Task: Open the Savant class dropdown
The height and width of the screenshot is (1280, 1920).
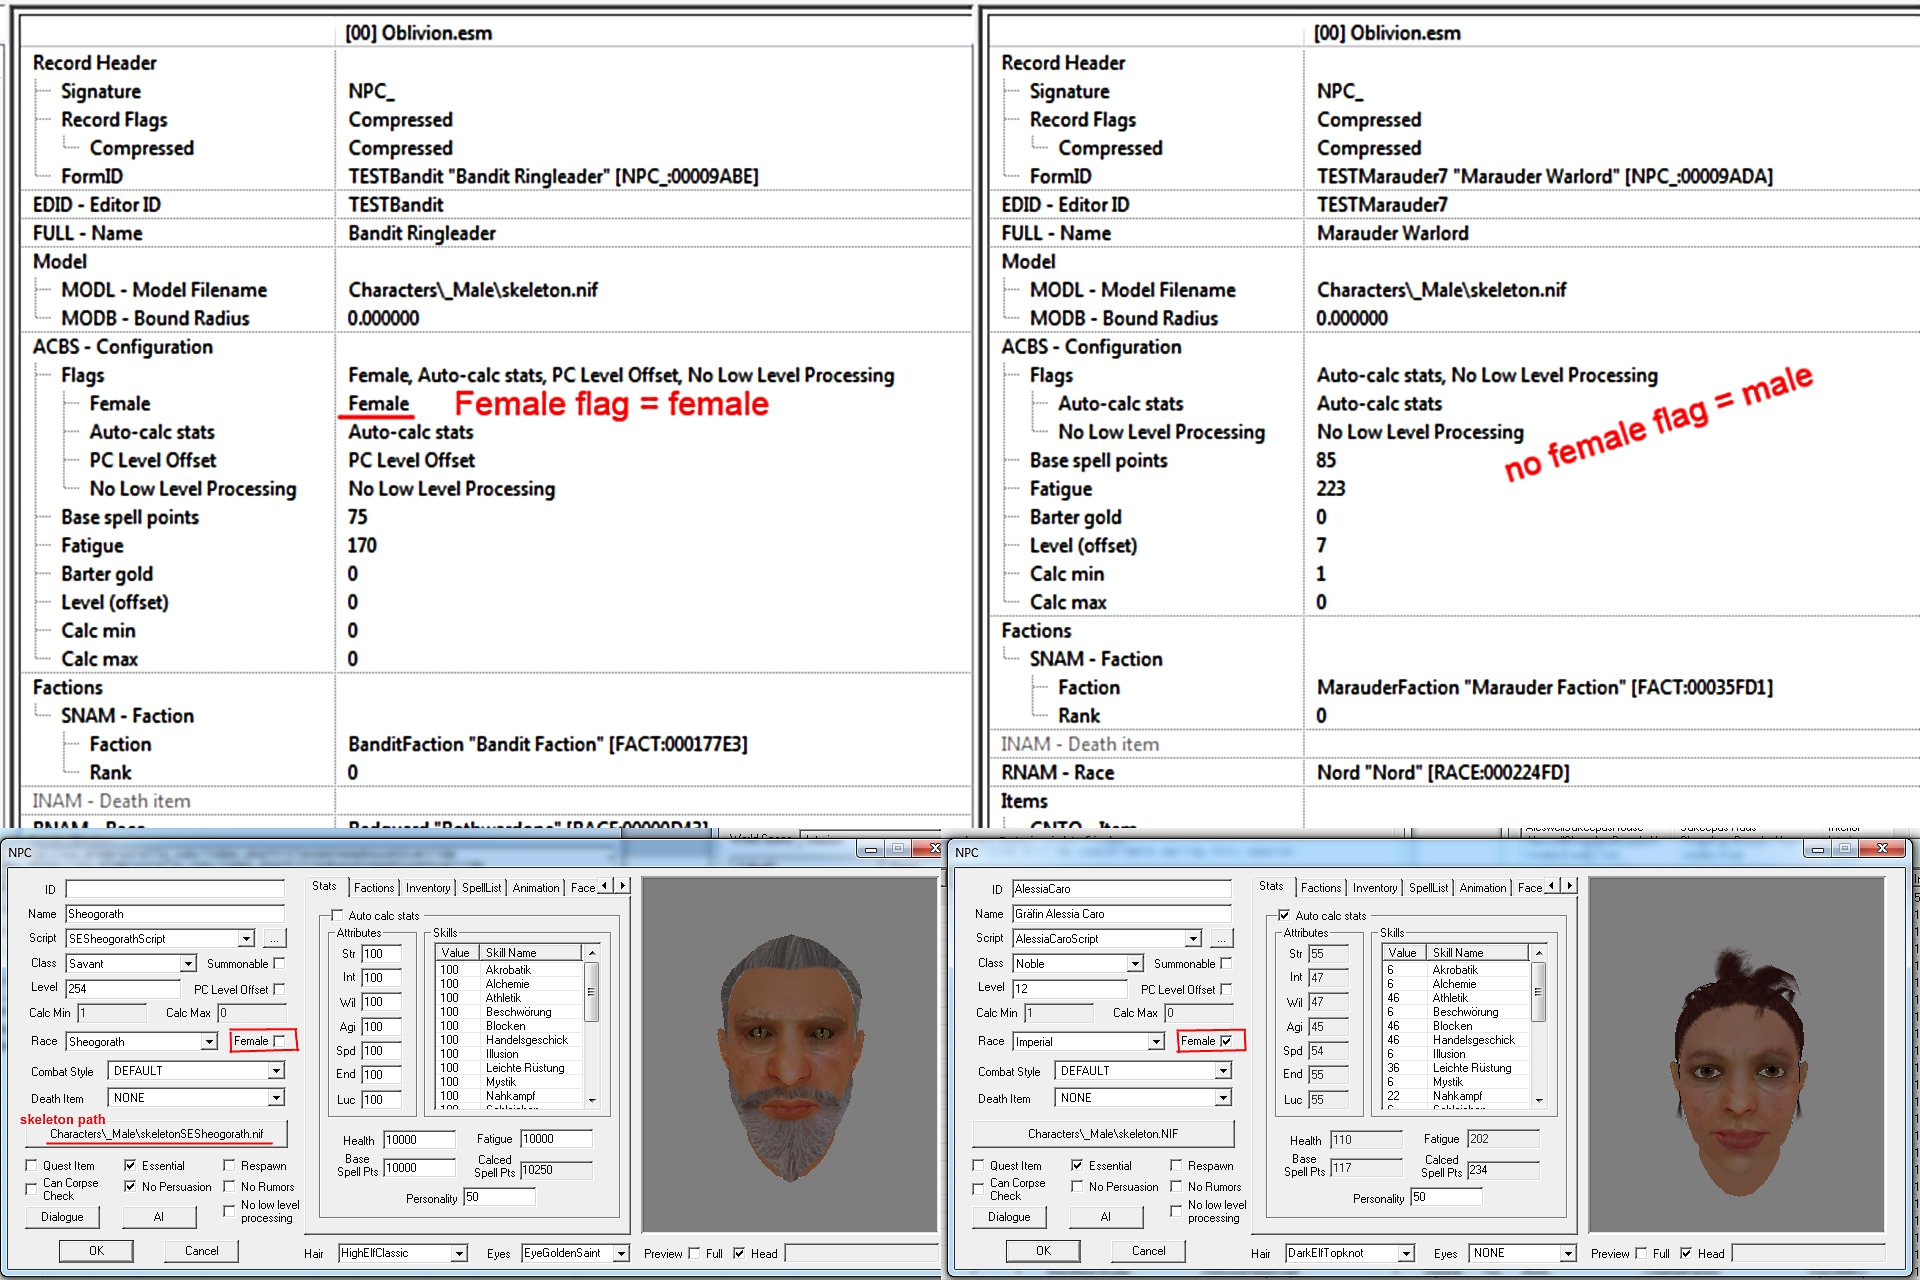Action: (x=188, y=963)
